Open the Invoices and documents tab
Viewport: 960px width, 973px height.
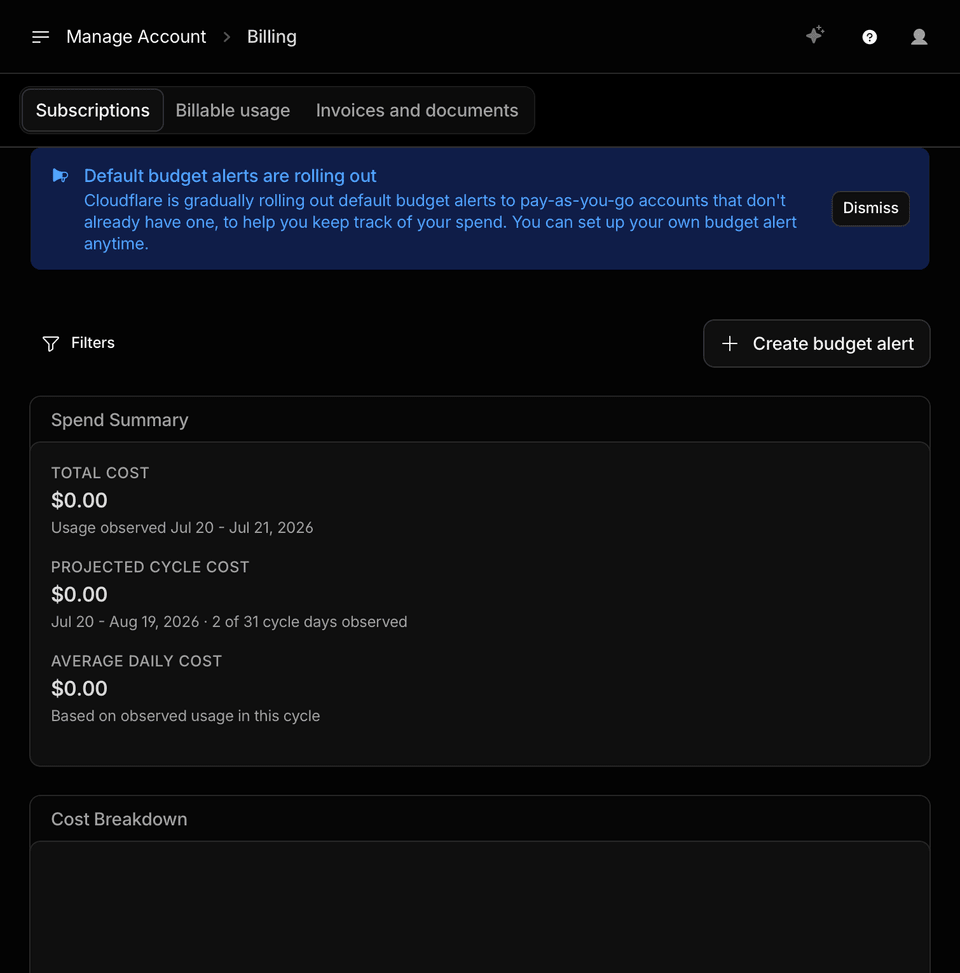tap(417, 110)
